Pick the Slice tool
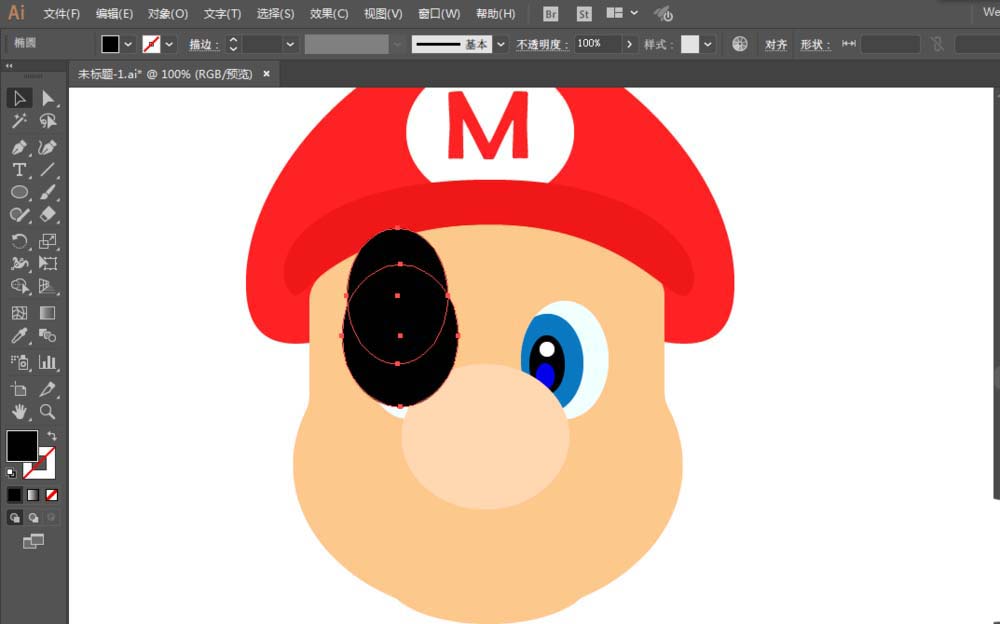1000x624 pixels. click(48, 389)
